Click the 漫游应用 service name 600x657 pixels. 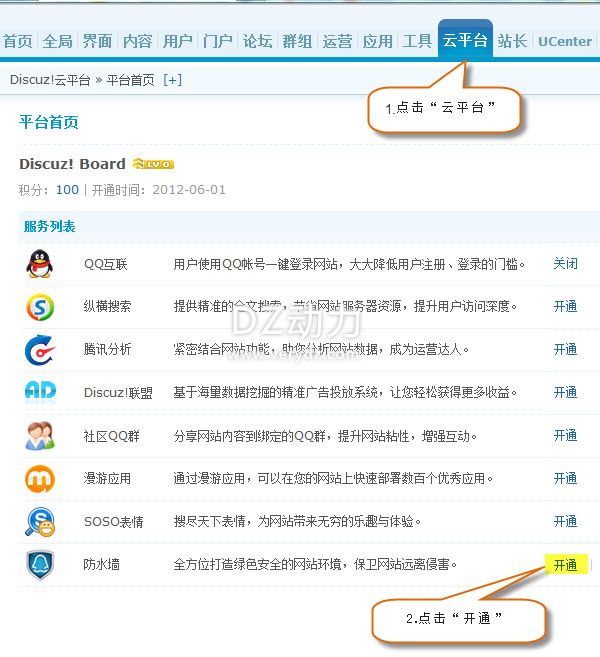click(107, 479)
